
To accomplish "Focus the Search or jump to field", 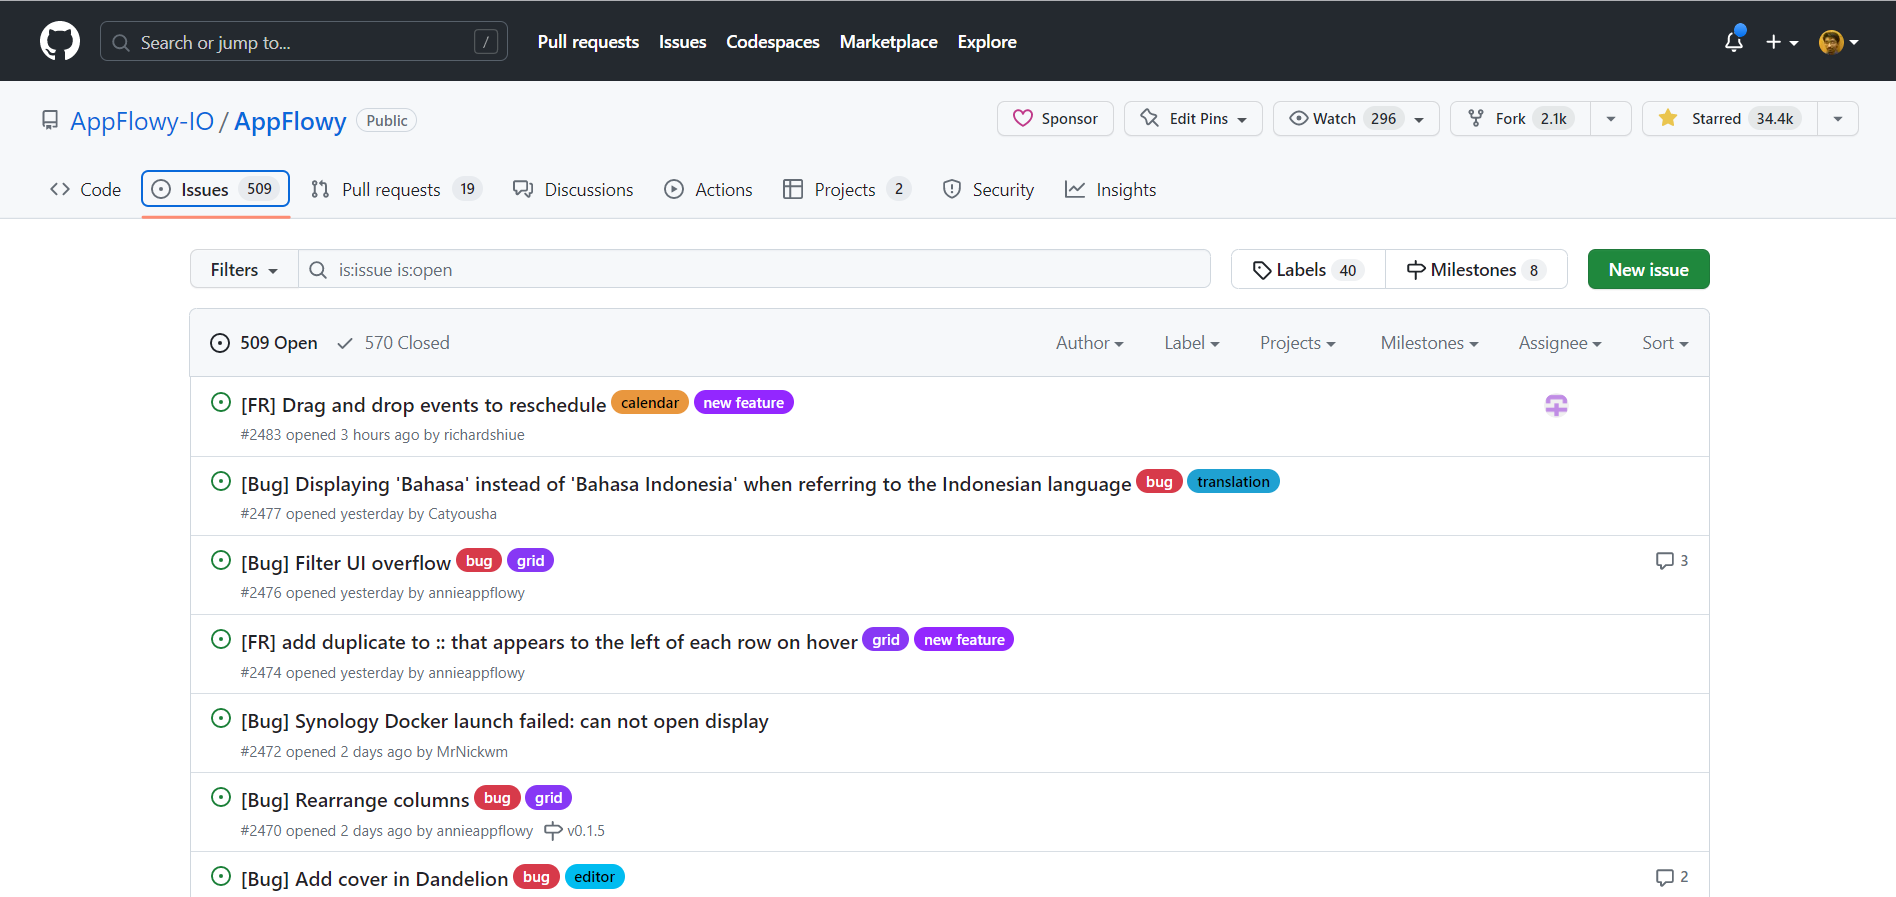I will point(304,42).
